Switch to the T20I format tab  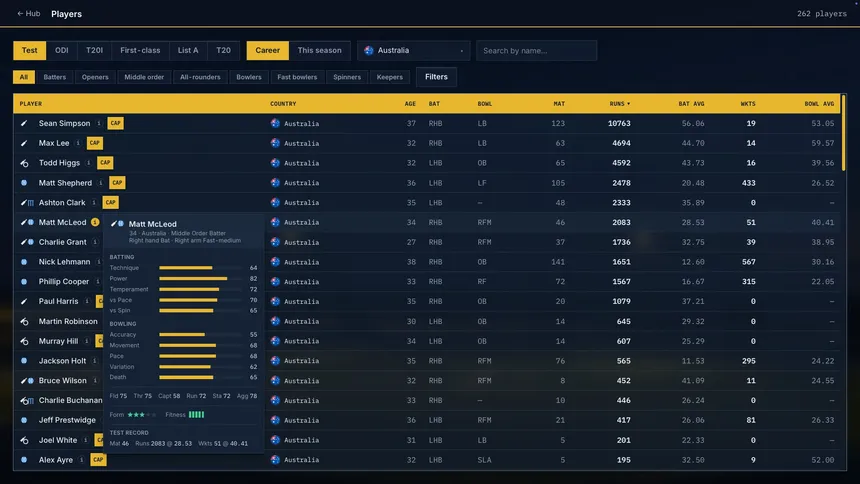(94, 50)
